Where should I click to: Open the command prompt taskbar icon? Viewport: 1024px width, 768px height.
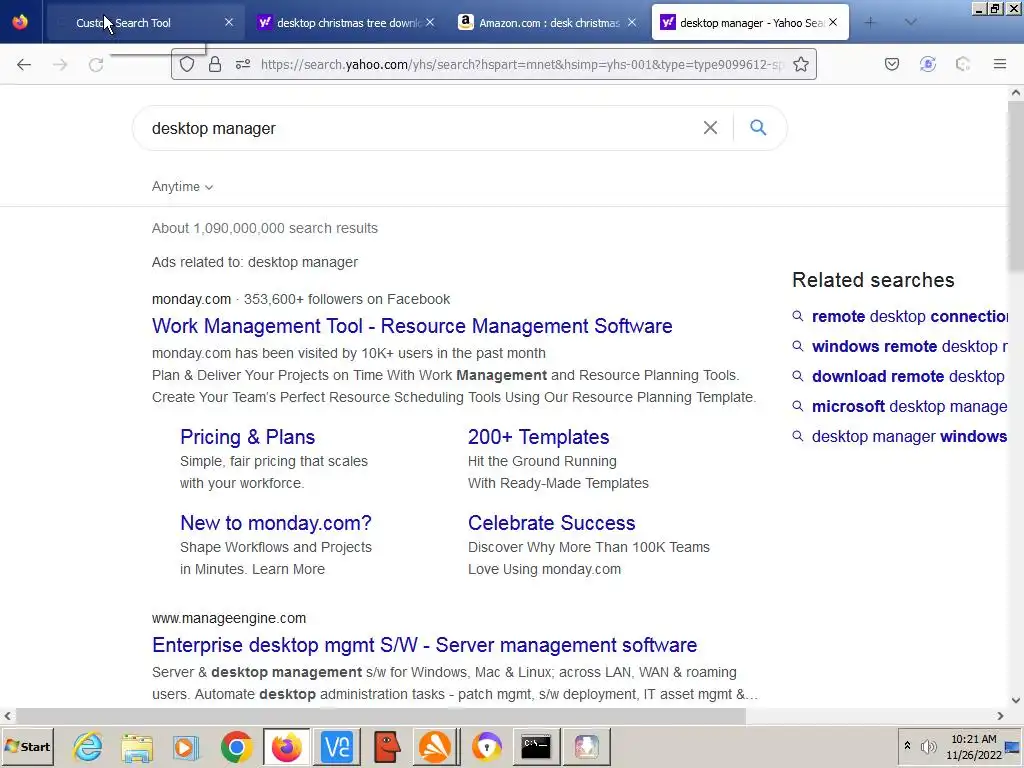[x=536, y=746]
